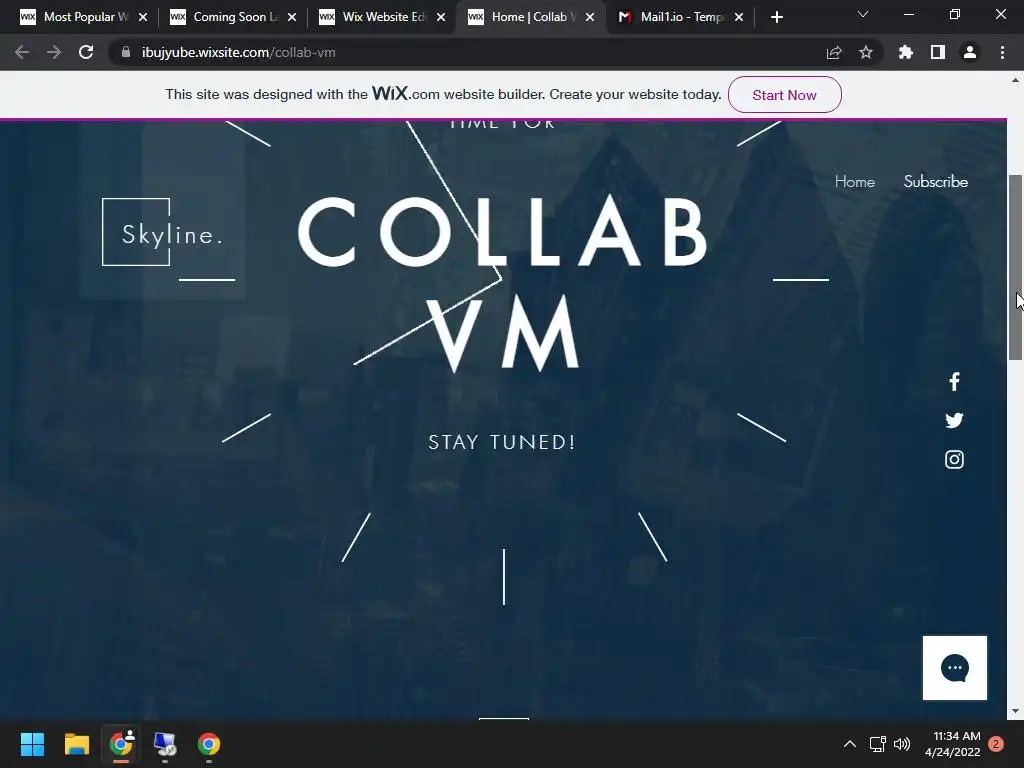The height and width of the screenshot is (768, 1024).
Task: Open the Wix chat widget
Action: [955, 667]
